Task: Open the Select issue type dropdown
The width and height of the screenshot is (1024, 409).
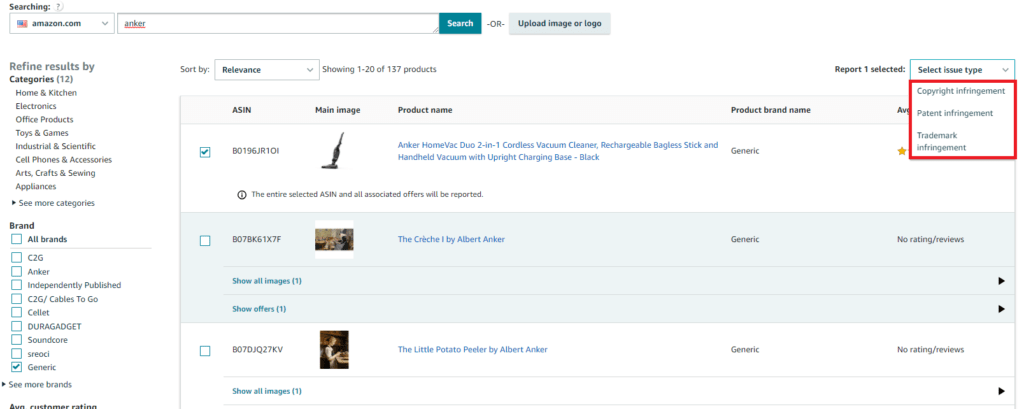Action: (x=962, y=70)
